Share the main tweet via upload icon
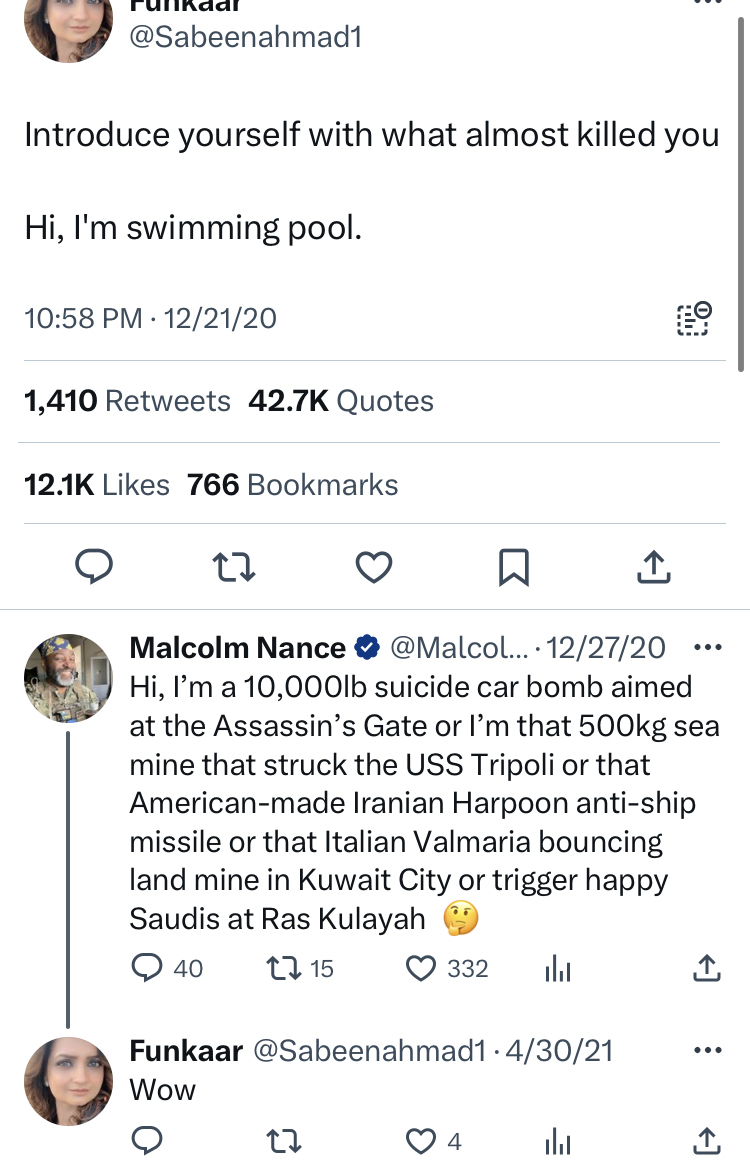 click(x=653, y=568)
